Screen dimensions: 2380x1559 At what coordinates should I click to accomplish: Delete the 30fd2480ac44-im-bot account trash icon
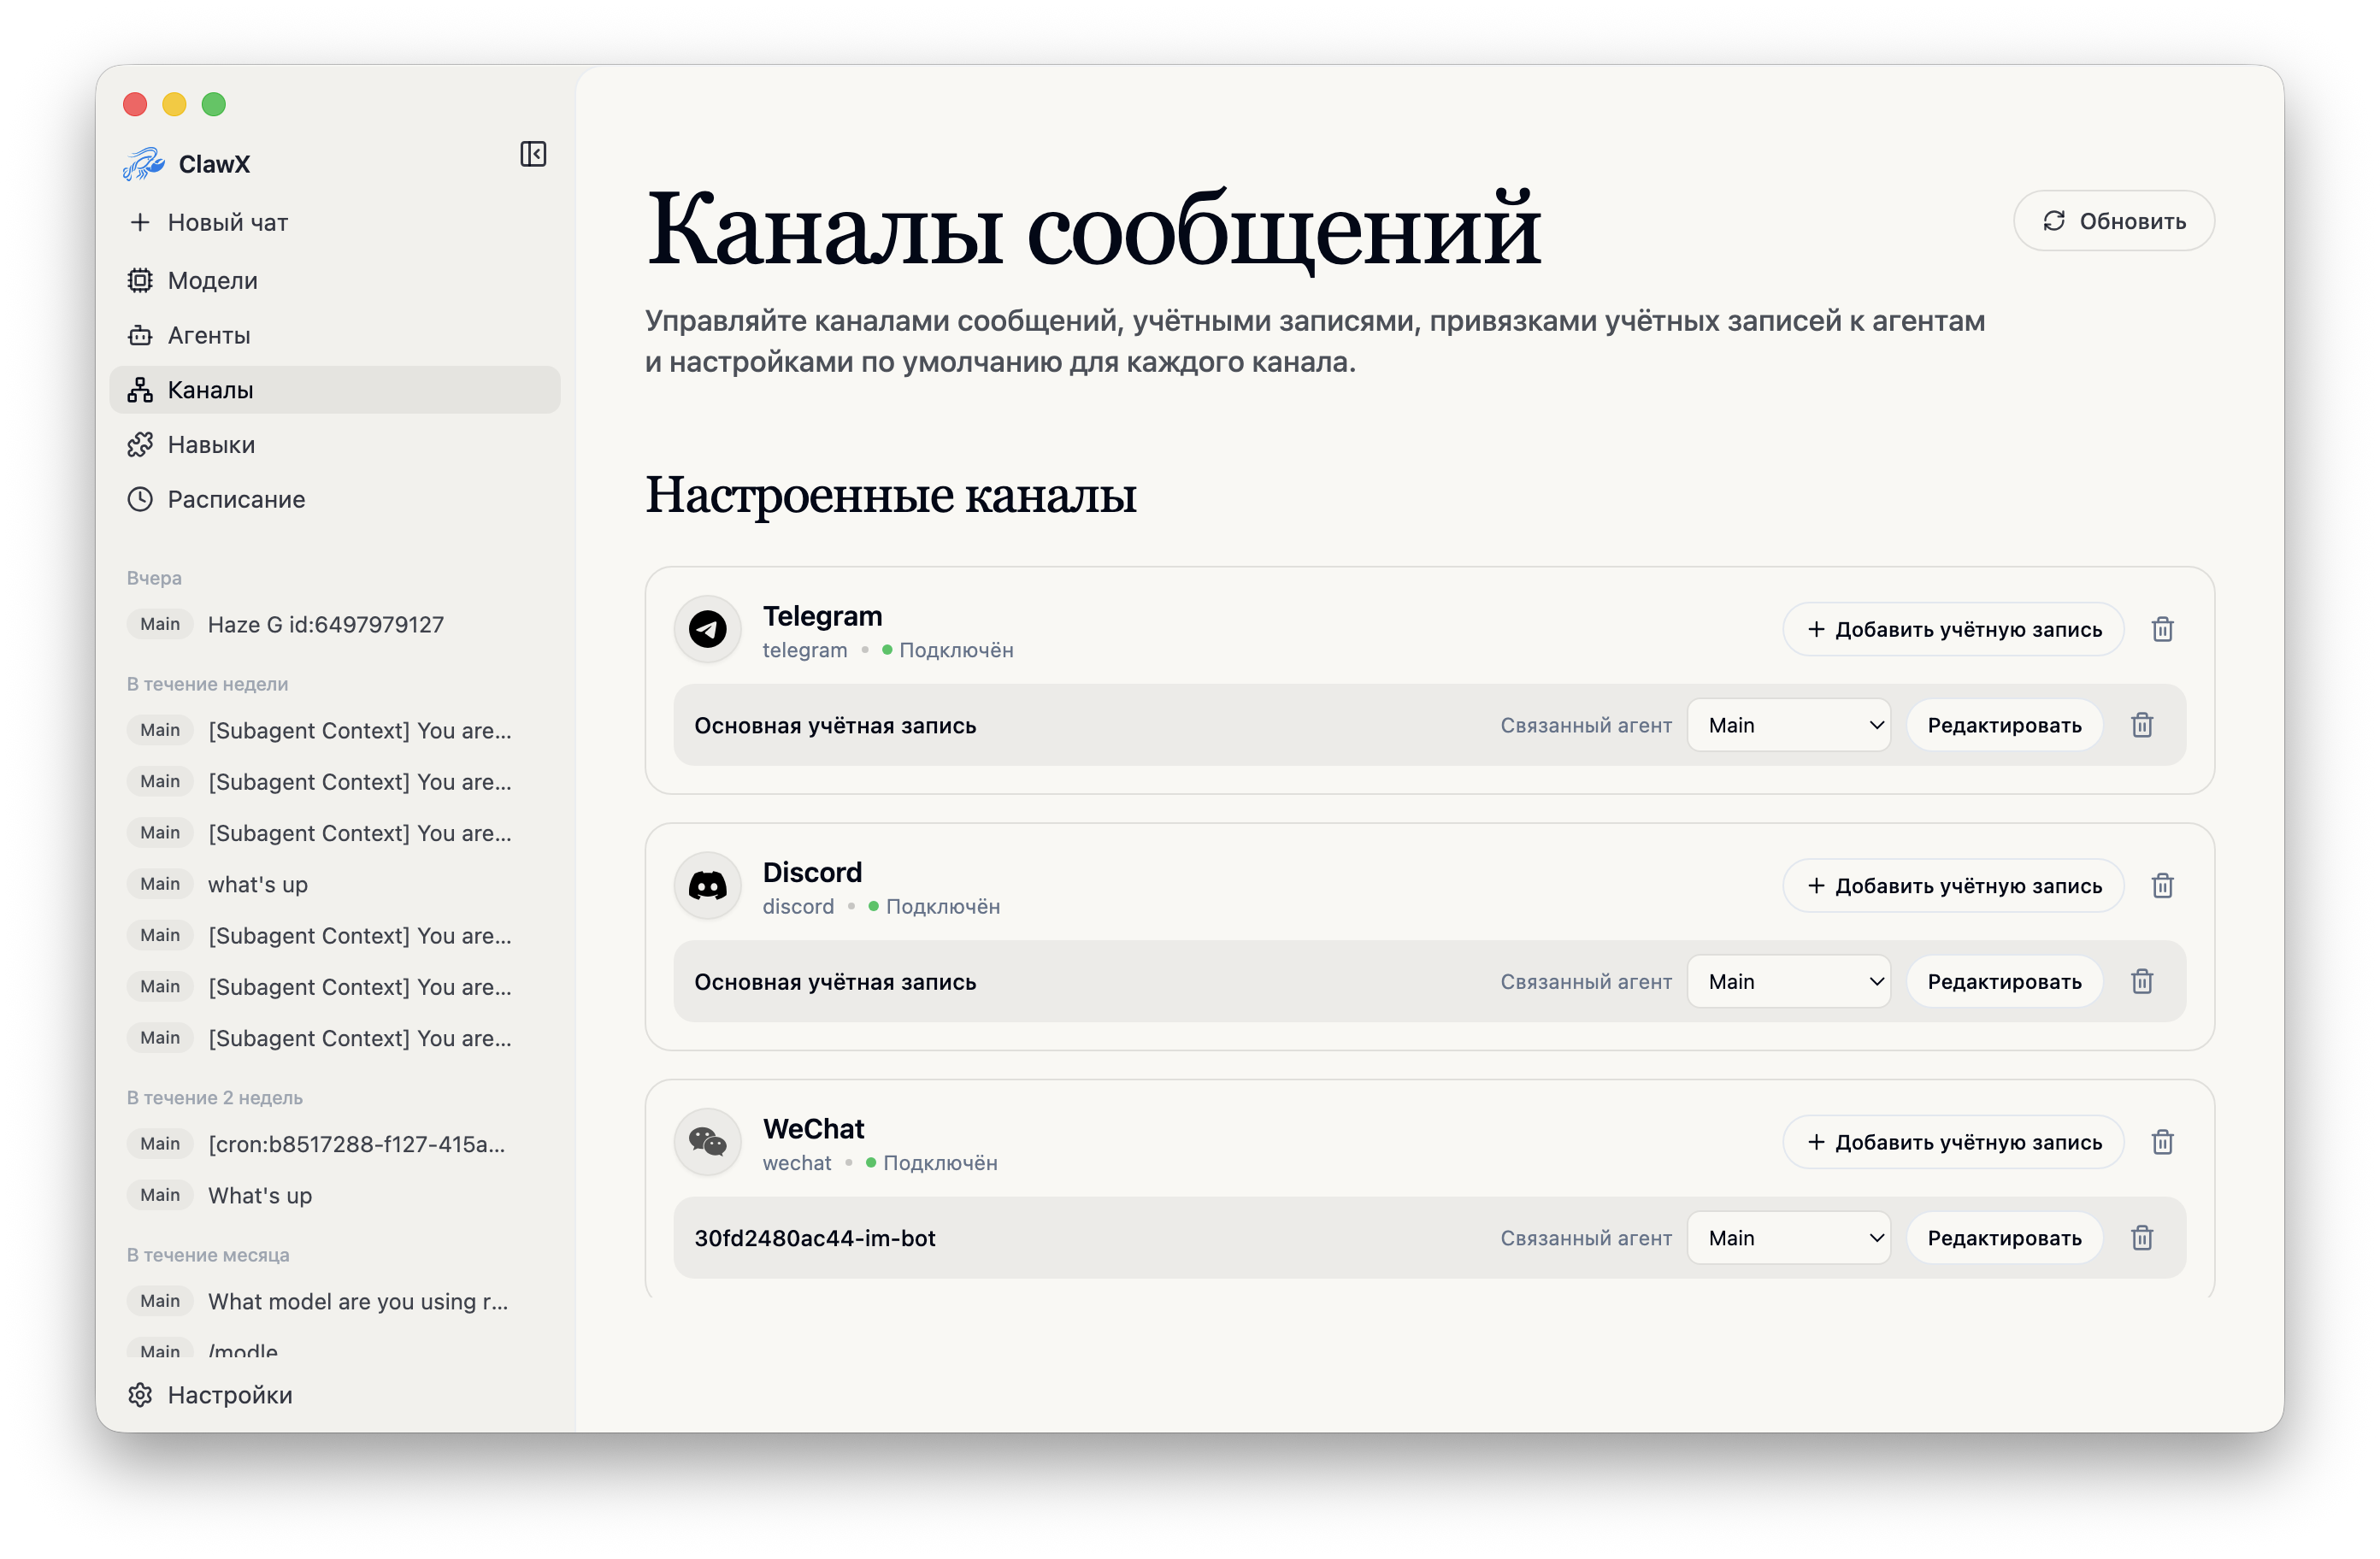[x=2141, y=1238]
